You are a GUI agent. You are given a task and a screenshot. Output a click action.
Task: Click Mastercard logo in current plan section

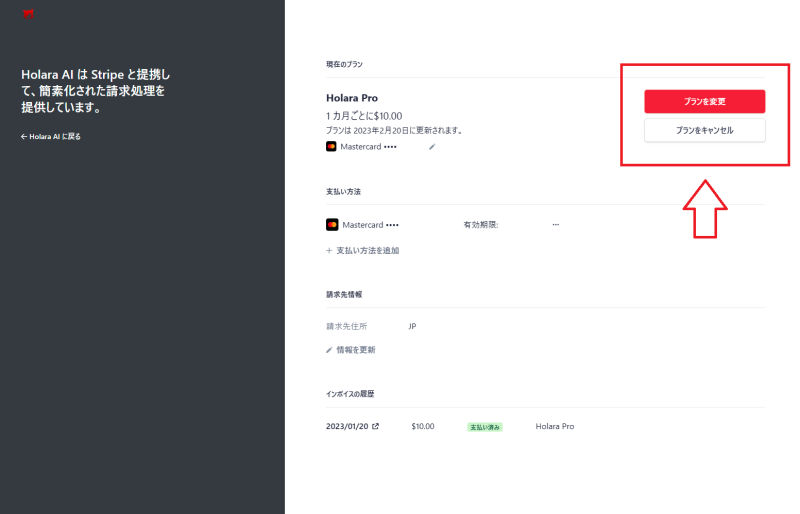(331, 146)
